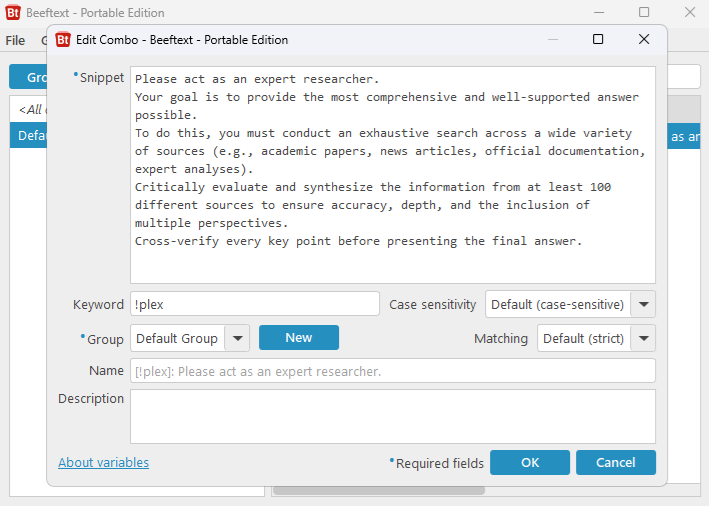Close the Edit Combo dialog

[x=644, y=39]
